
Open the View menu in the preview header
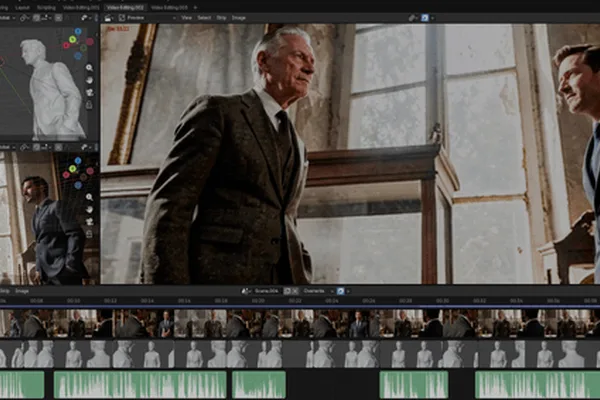186,18
